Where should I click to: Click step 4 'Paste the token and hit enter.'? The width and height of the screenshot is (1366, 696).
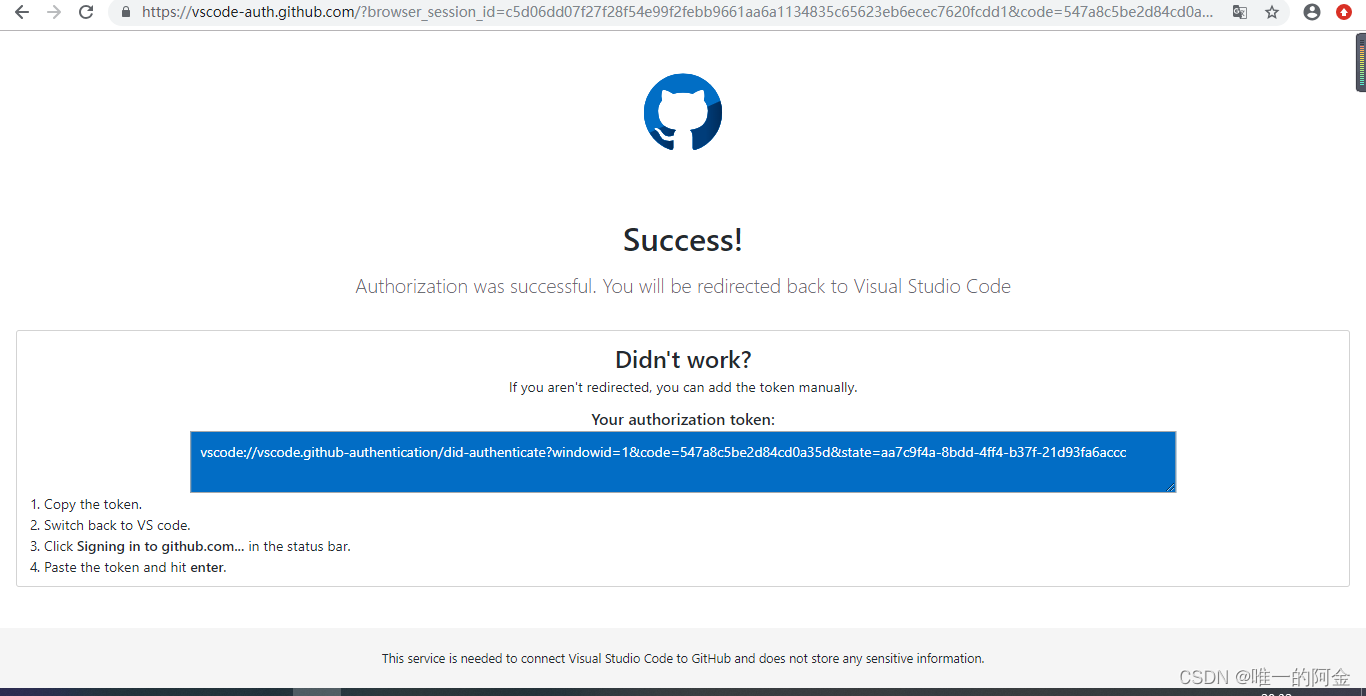coord(135,567)
